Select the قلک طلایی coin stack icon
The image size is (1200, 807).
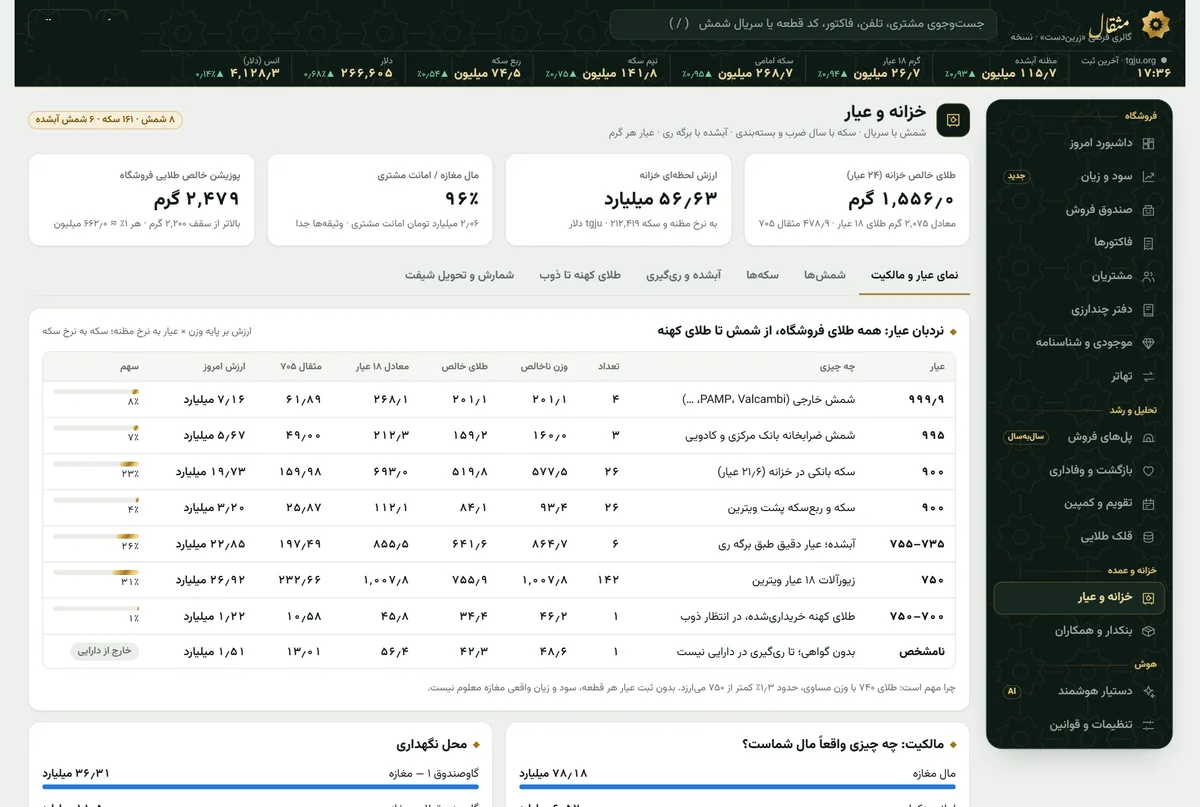(x=1148, y=537)
